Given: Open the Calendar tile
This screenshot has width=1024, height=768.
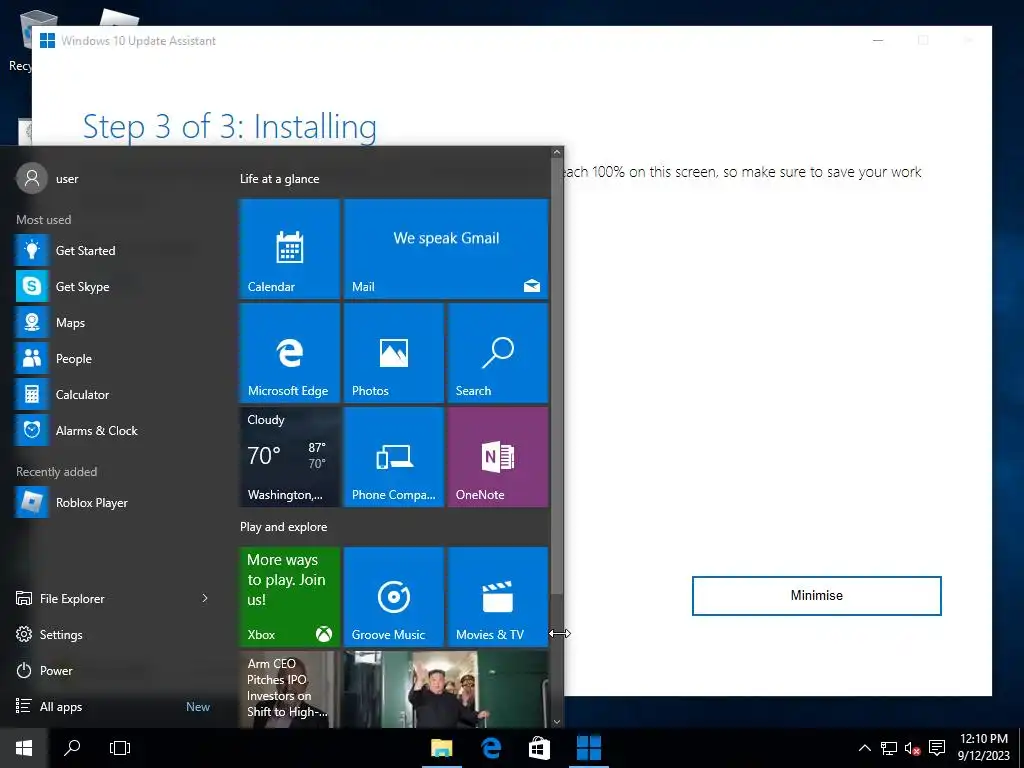Looking at the screenshot, I should [289, 249].
